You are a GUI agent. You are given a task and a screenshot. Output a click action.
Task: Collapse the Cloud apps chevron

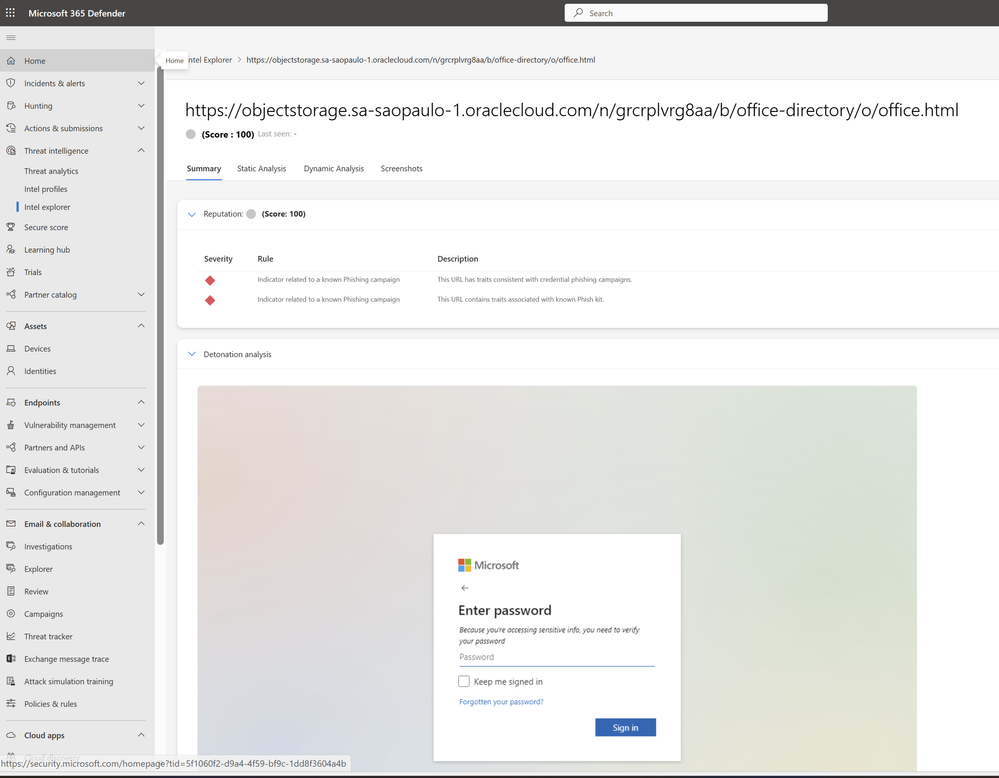[x=141, y=735]
